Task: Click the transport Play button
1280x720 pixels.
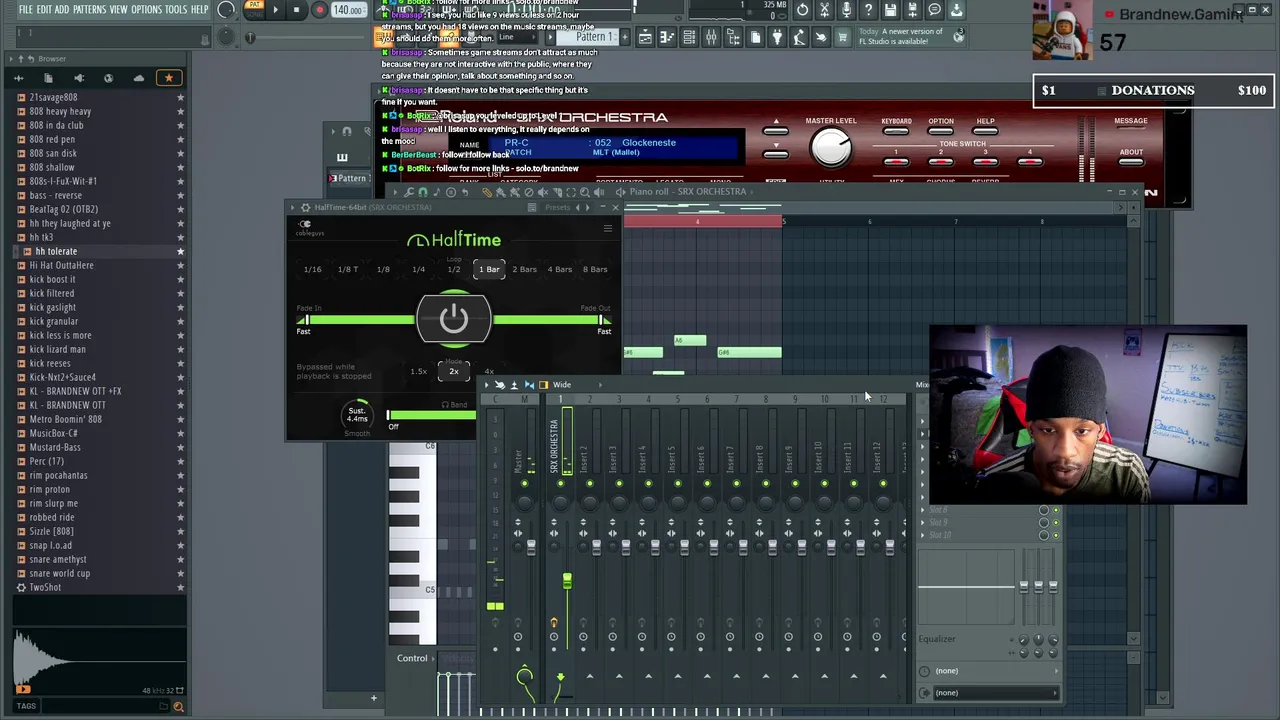Action: [275, 10]
